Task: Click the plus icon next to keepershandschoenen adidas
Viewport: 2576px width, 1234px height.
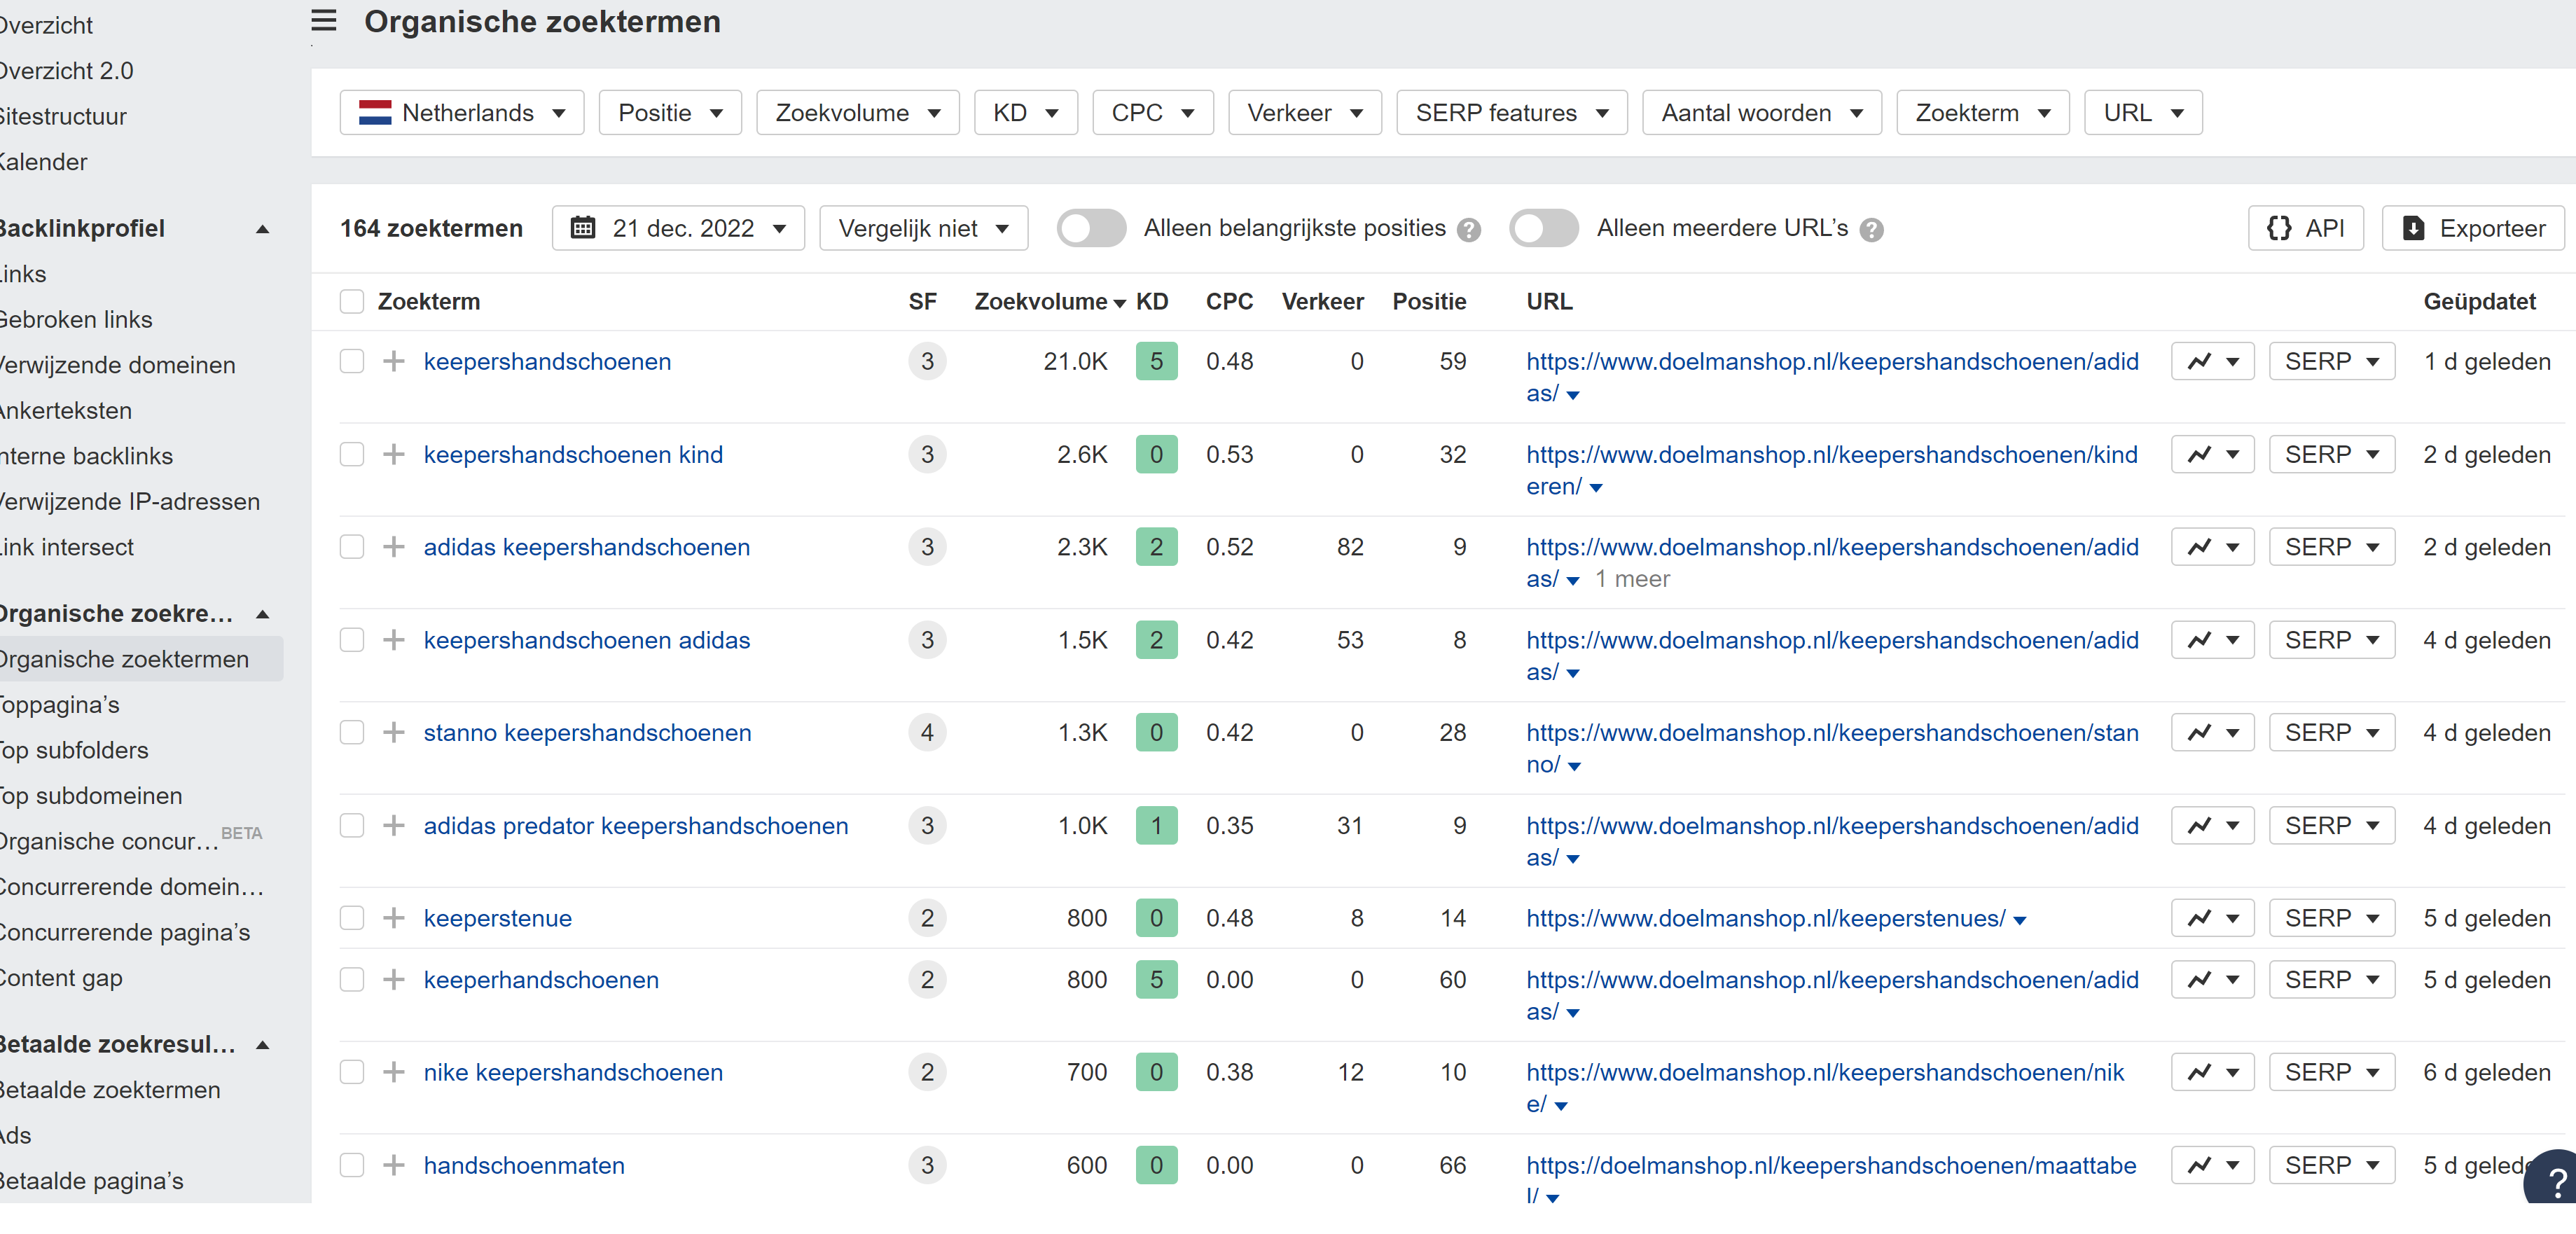Action: pos(394,640)
